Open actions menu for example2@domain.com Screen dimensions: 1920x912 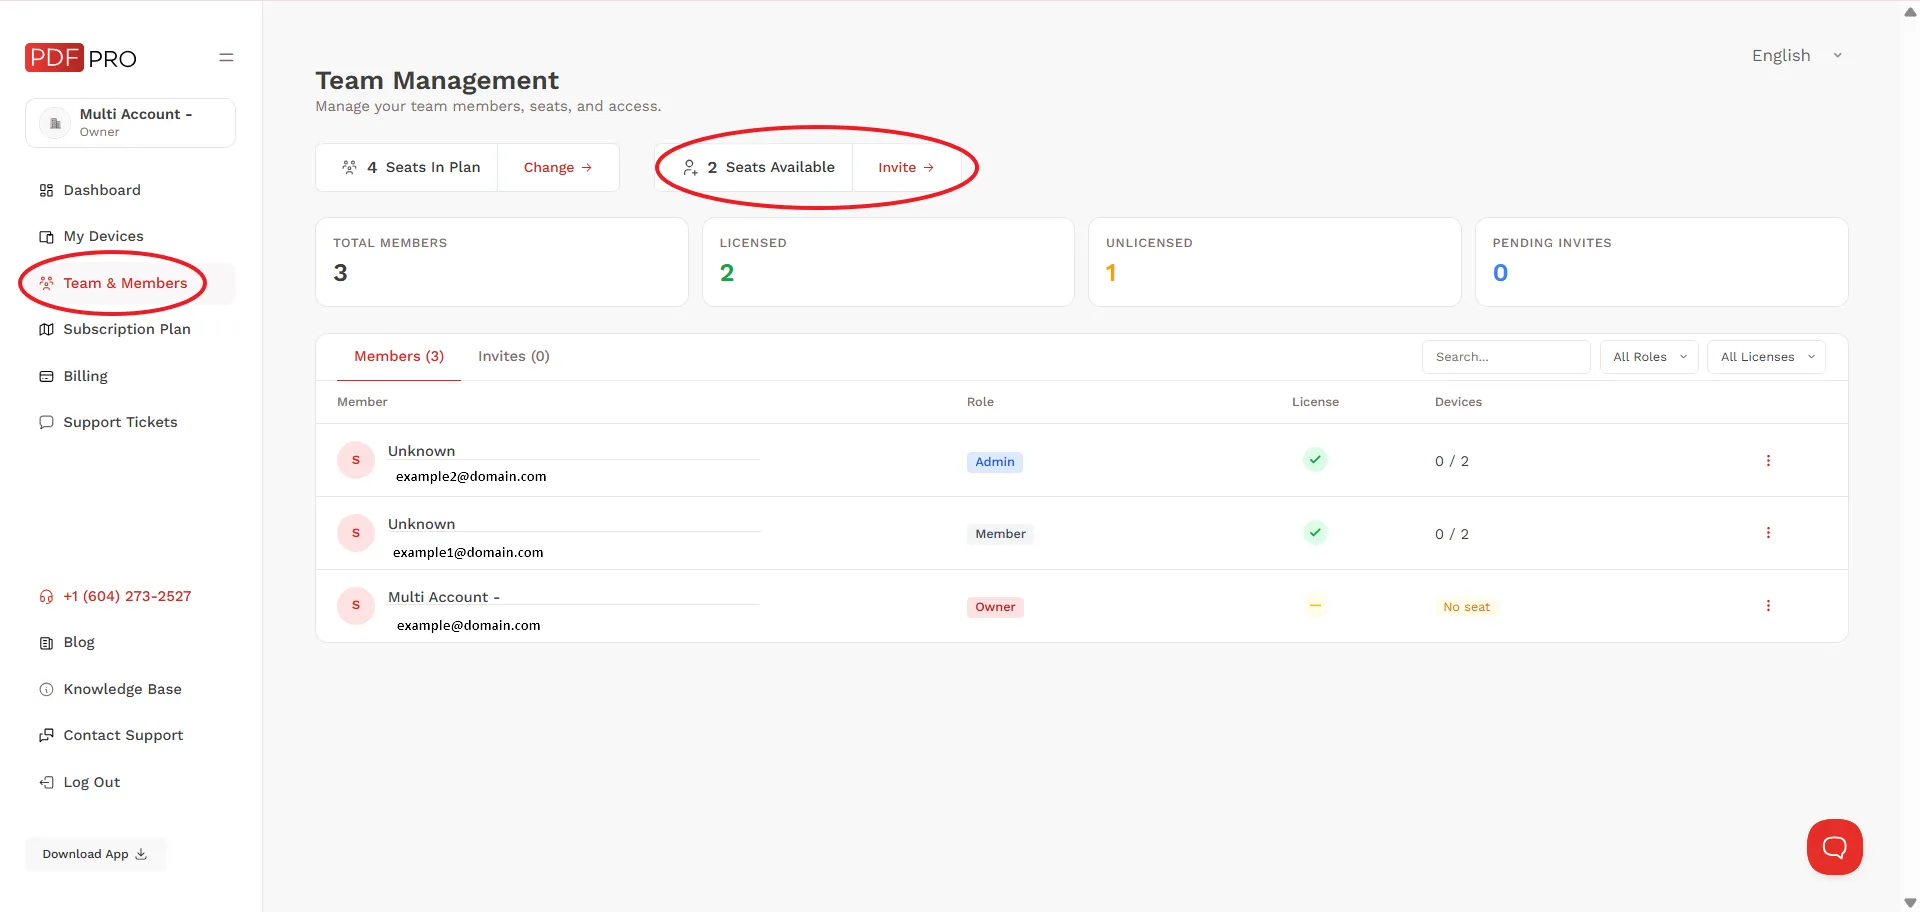(x=1768, y=461)
